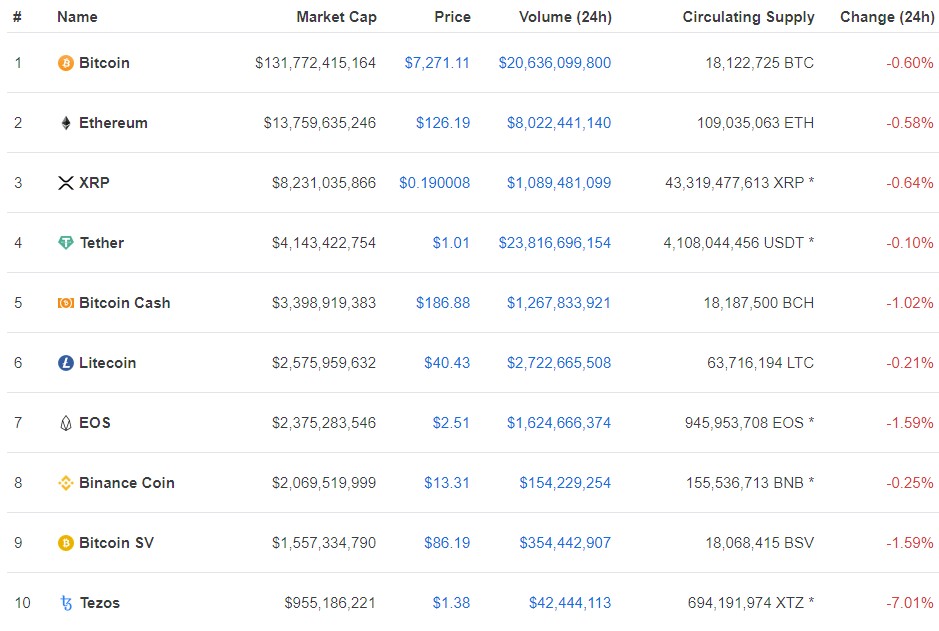This screenshot has width=939, height=631.
Task: Click Binance Coin volume $154,229,254
Action: 565,483
